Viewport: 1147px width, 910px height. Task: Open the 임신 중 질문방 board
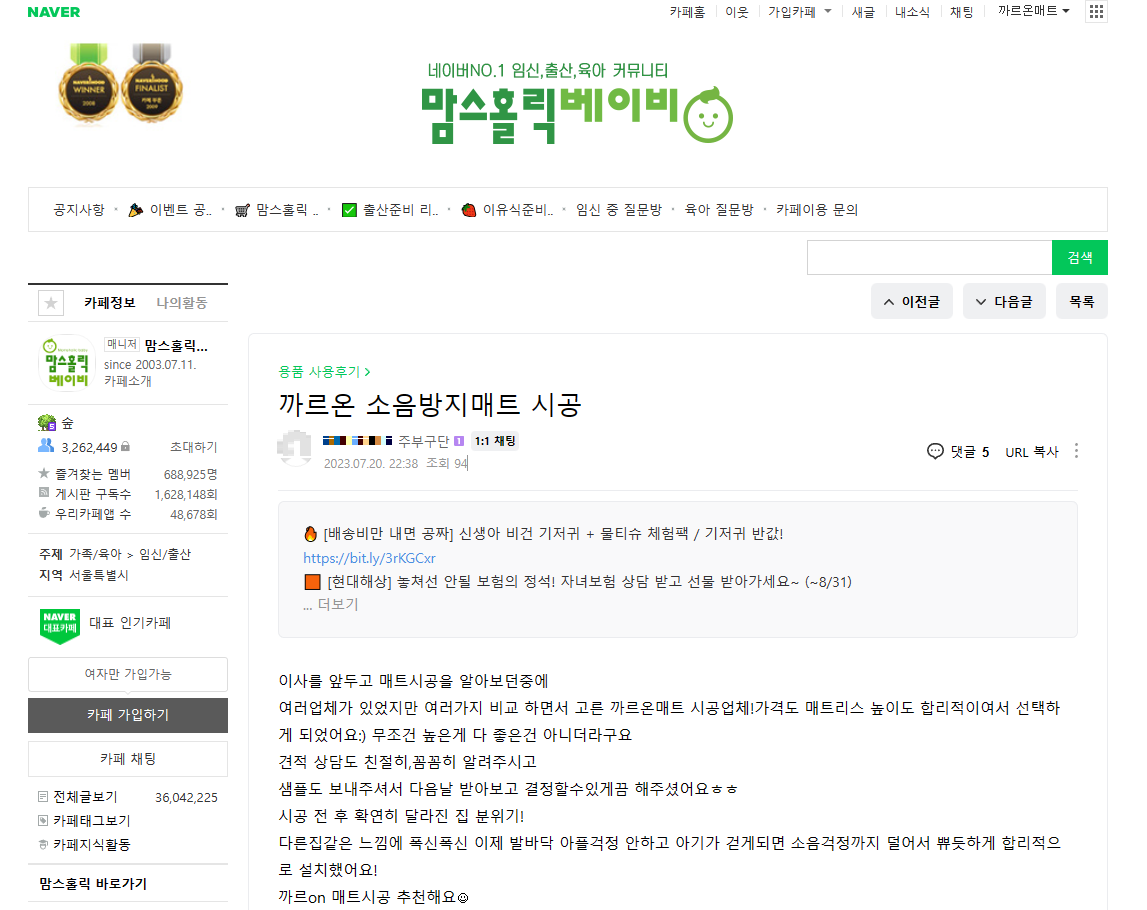(x=619, y=210)
